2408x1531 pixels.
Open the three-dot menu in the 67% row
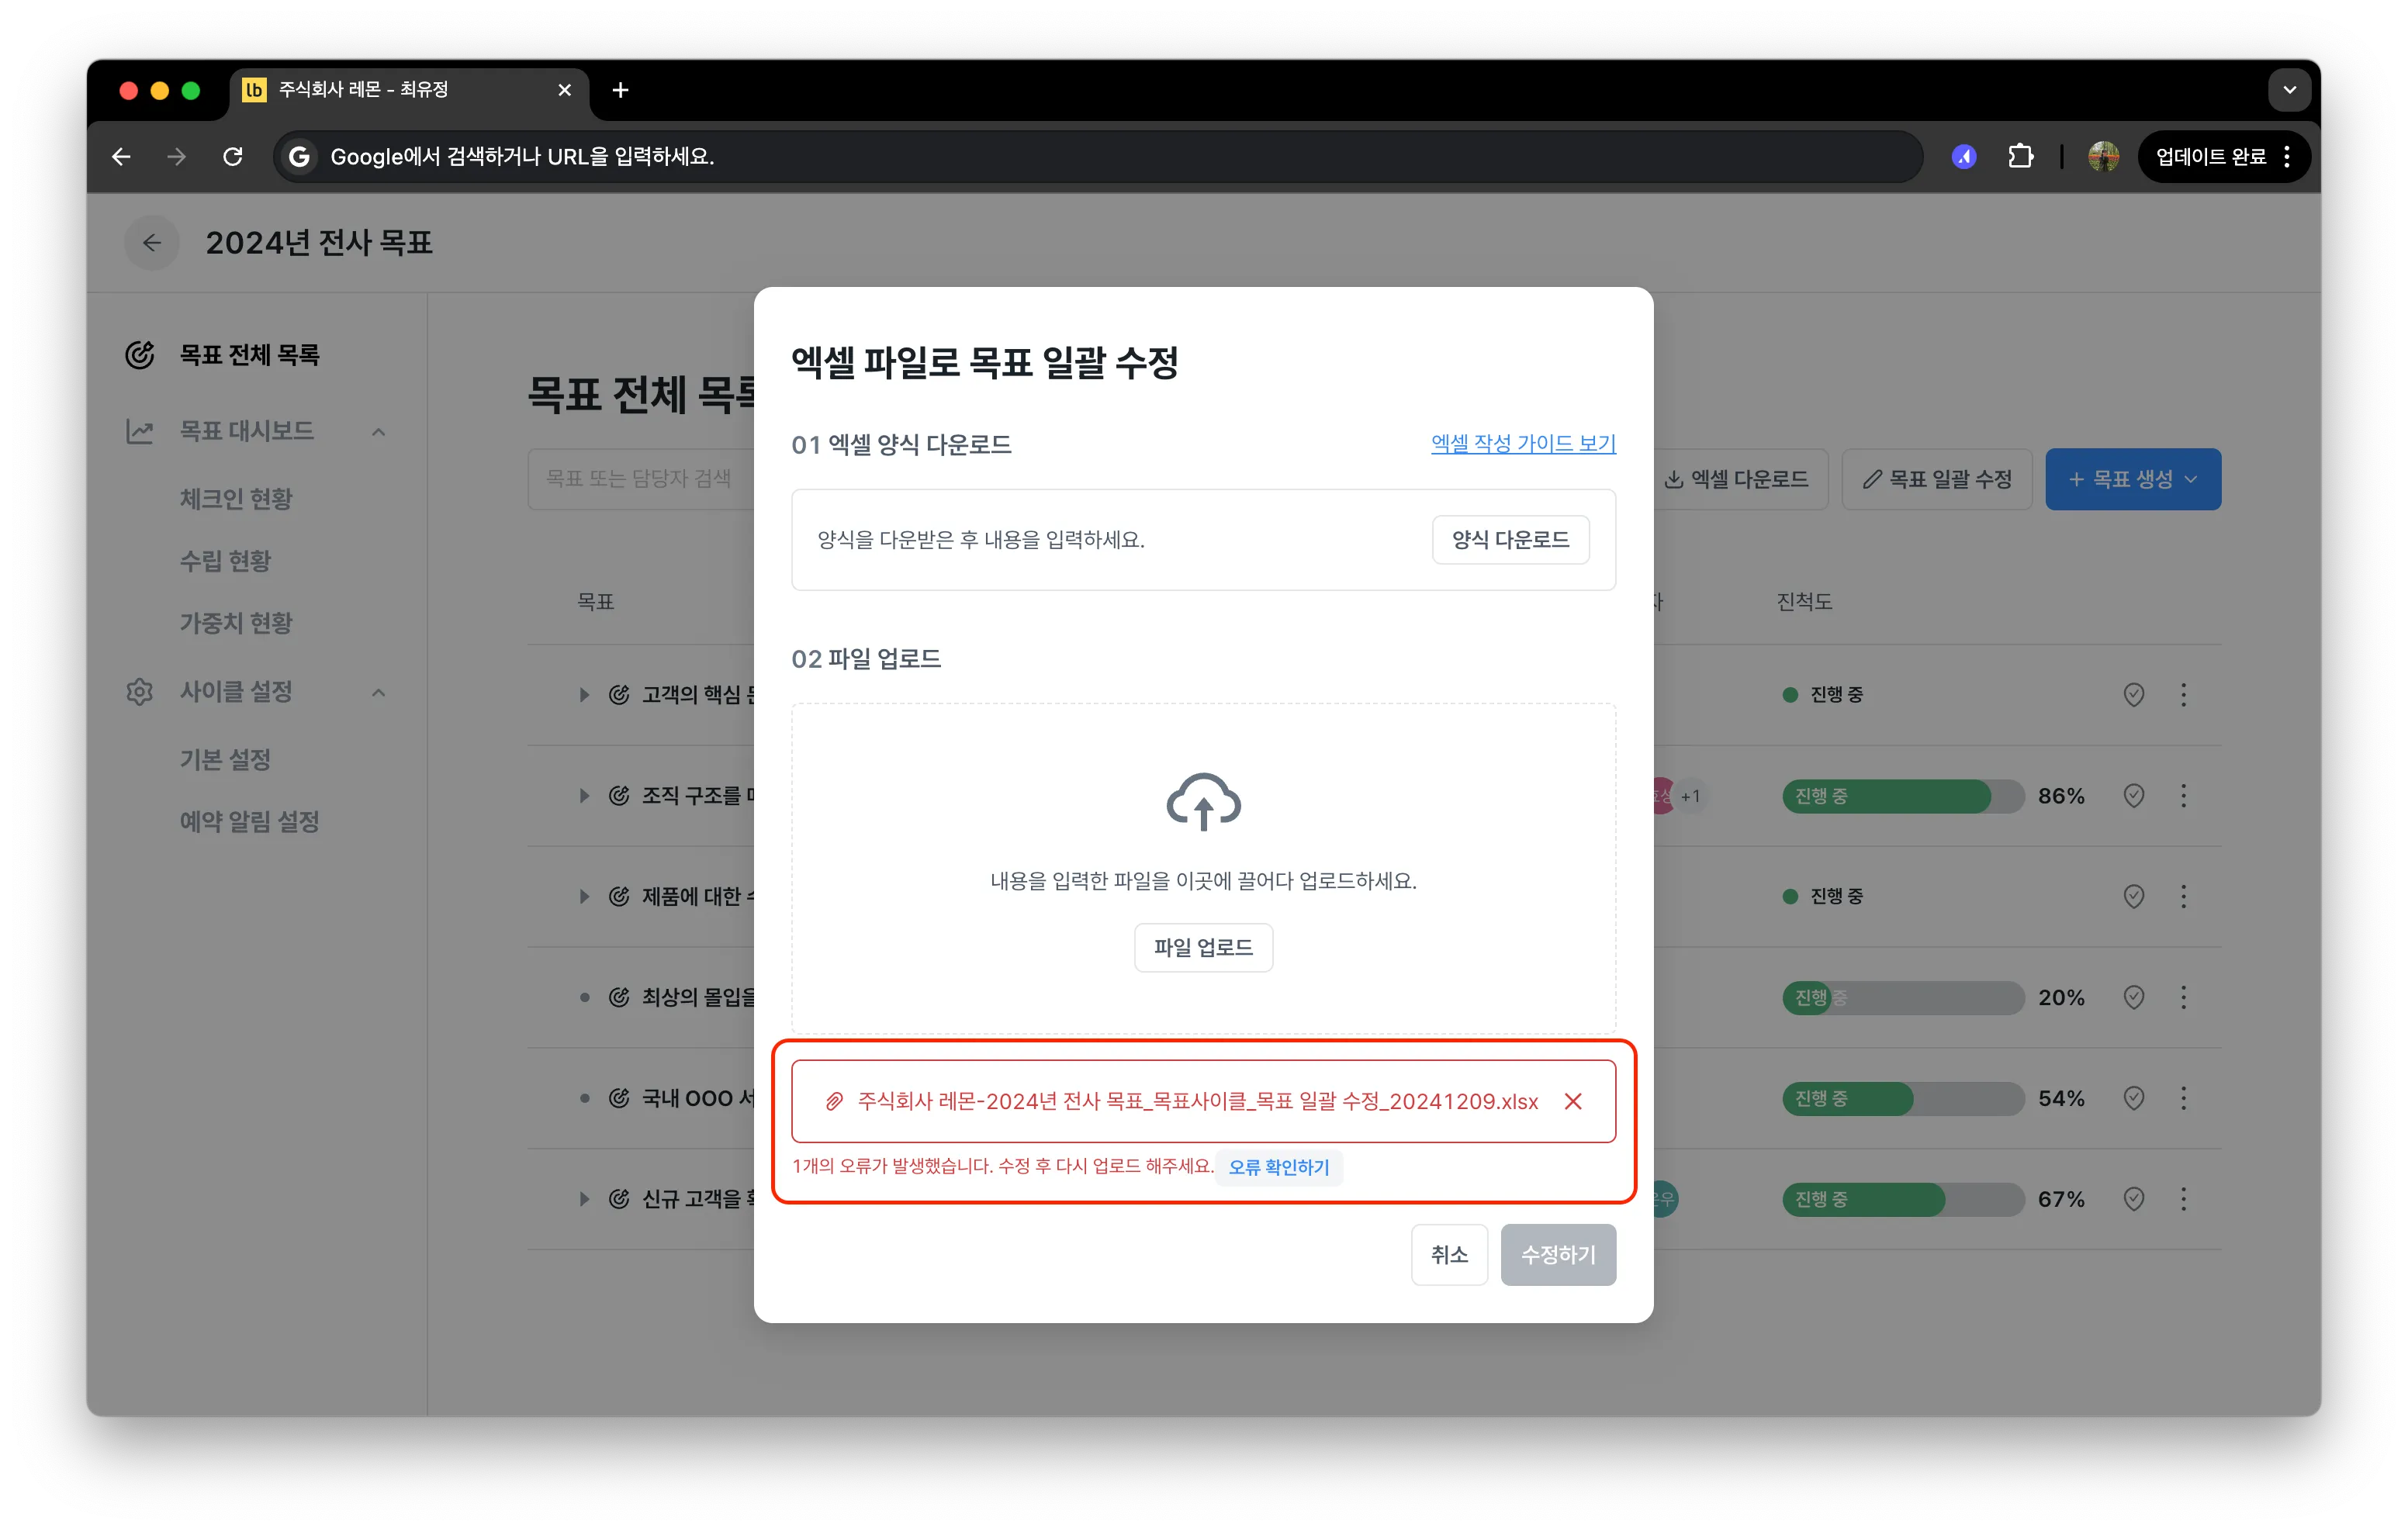coord(2184,1199)
